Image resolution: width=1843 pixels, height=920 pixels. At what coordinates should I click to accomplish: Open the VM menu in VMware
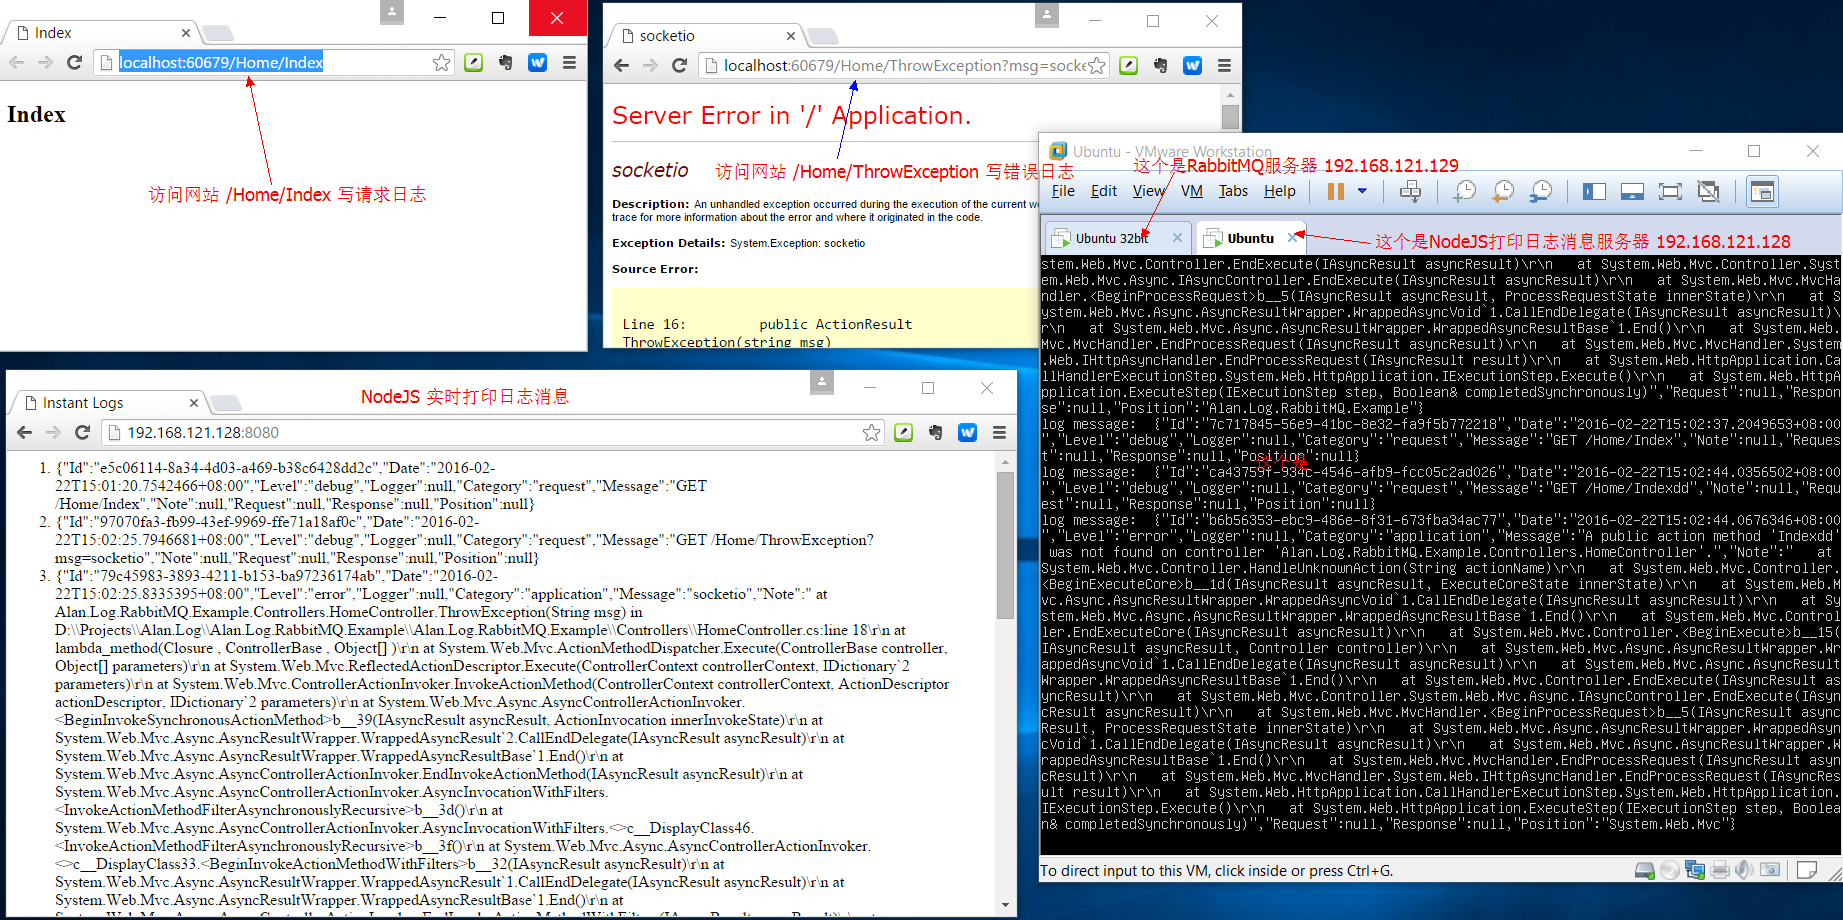coord(1191,191)
